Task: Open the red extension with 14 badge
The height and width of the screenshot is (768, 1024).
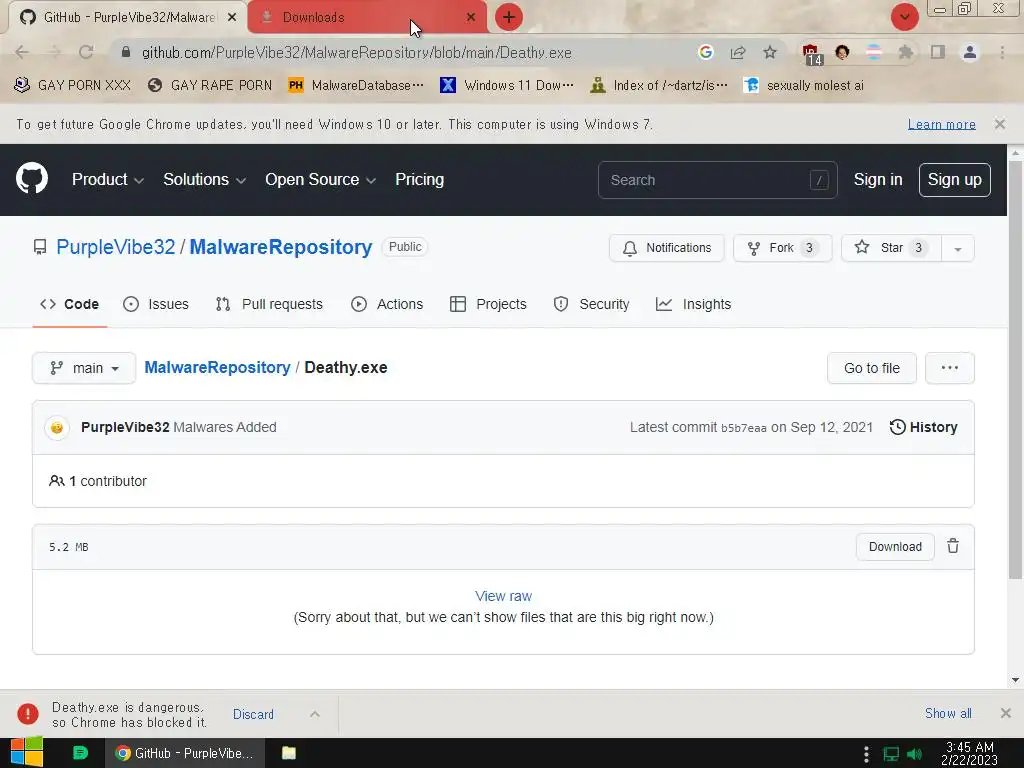Action: 811,54
